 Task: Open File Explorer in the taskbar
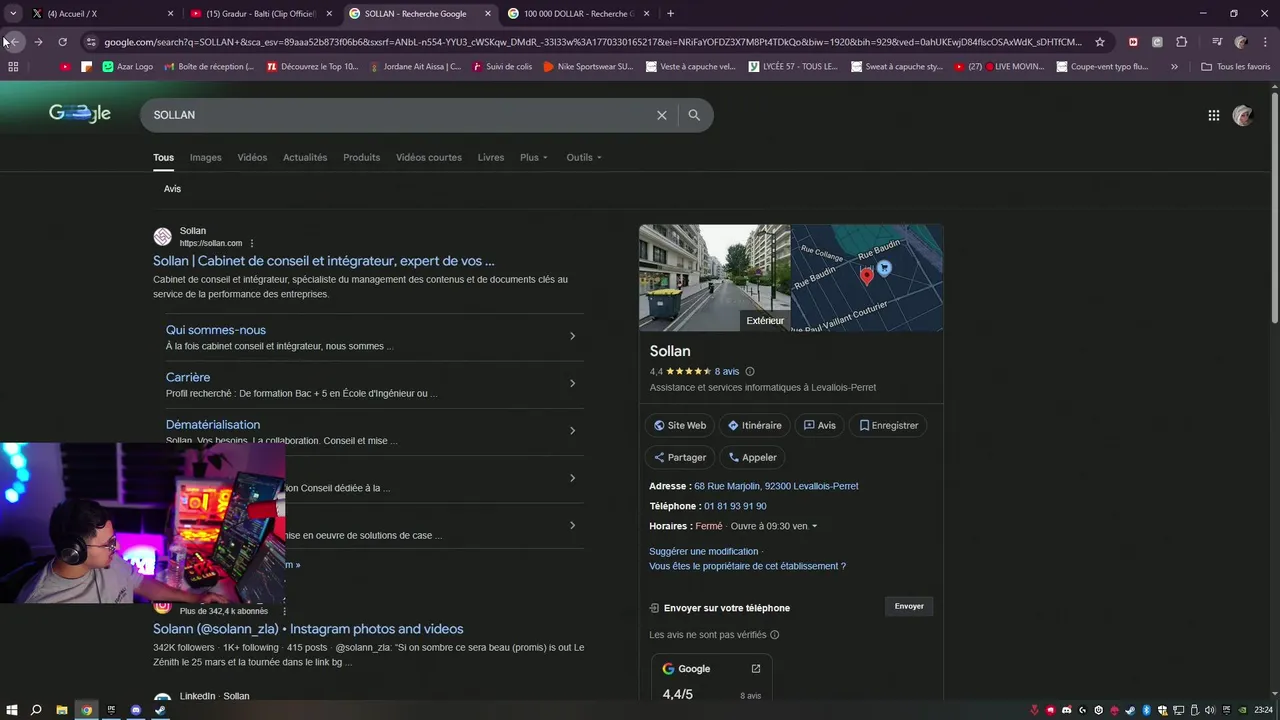[61, 710]
